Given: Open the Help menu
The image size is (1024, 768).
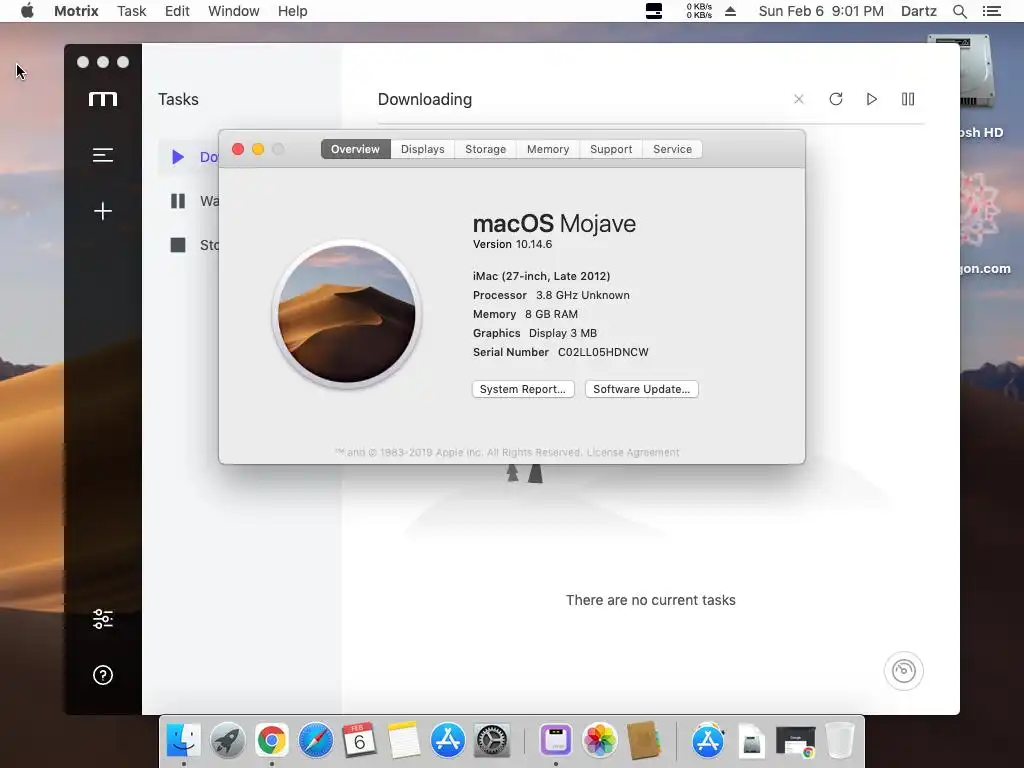Looking at the screenshot, I should pos(292,11).
